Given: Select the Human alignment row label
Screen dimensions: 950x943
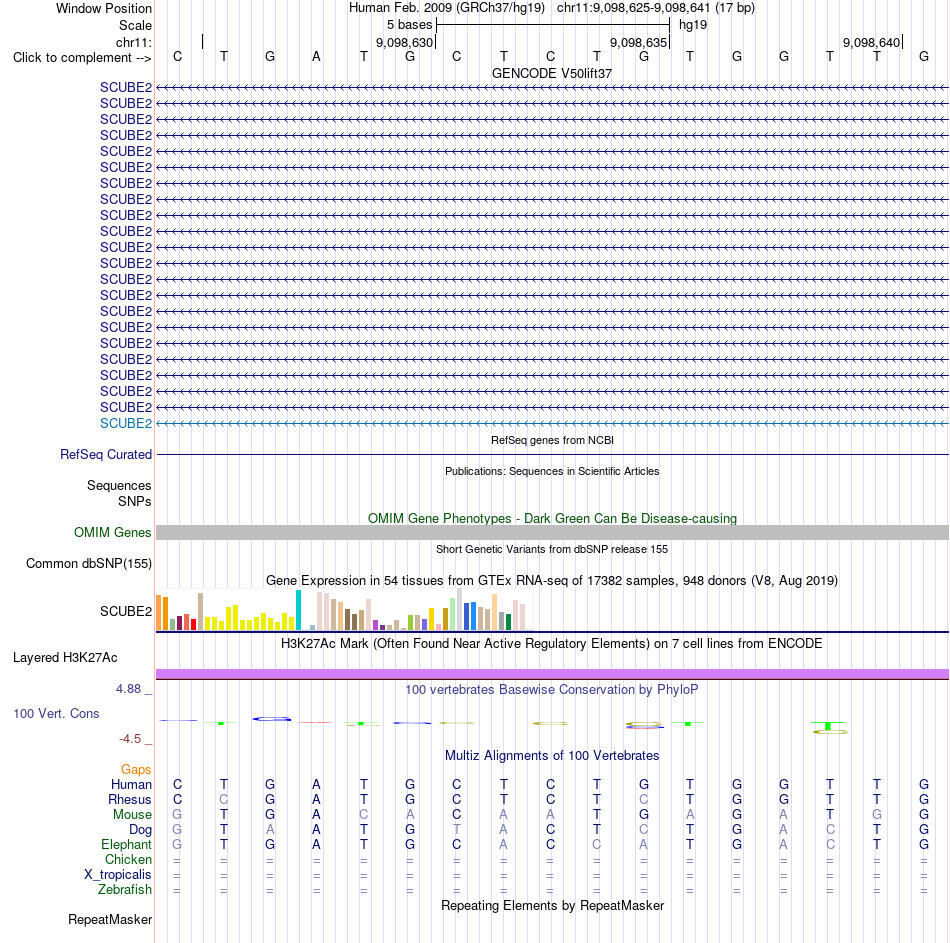Looking at the screenshot, I should (131, 785).
